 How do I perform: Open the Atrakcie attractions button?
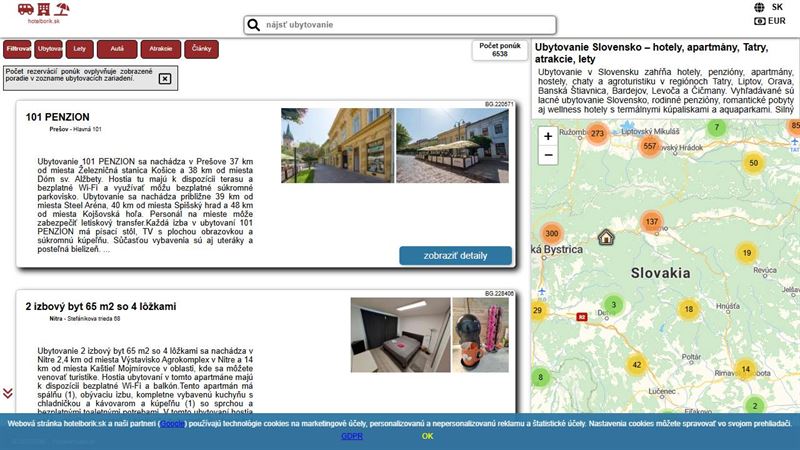click(x=161, y=49)
